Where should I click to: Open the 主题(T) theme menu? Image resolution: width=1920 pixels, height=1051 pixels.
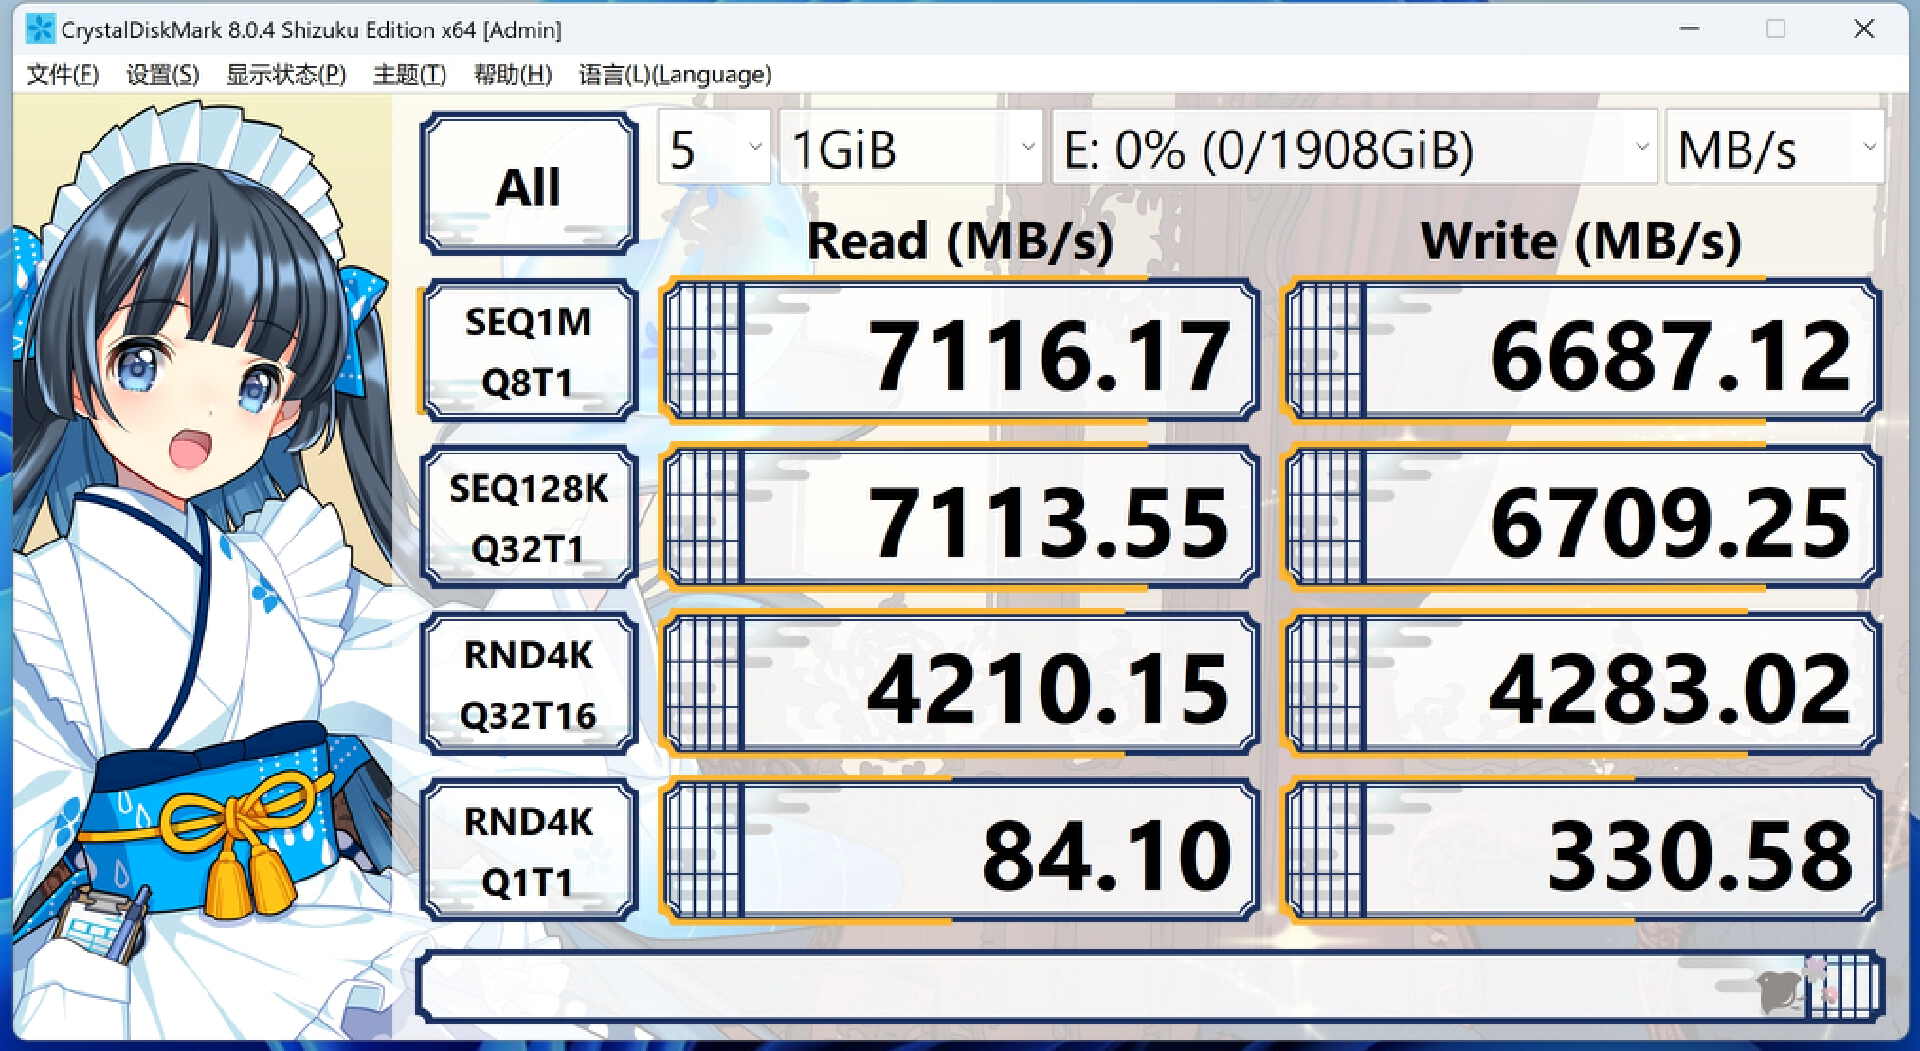[409, 75]
